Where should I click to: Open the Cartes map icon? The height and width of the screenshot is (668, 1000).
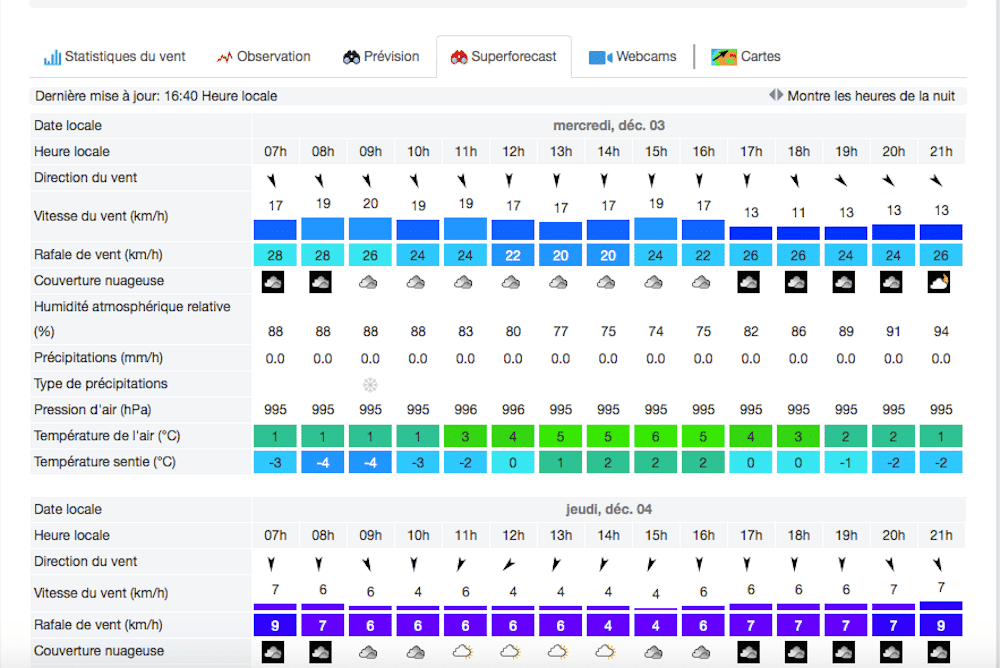724,57
